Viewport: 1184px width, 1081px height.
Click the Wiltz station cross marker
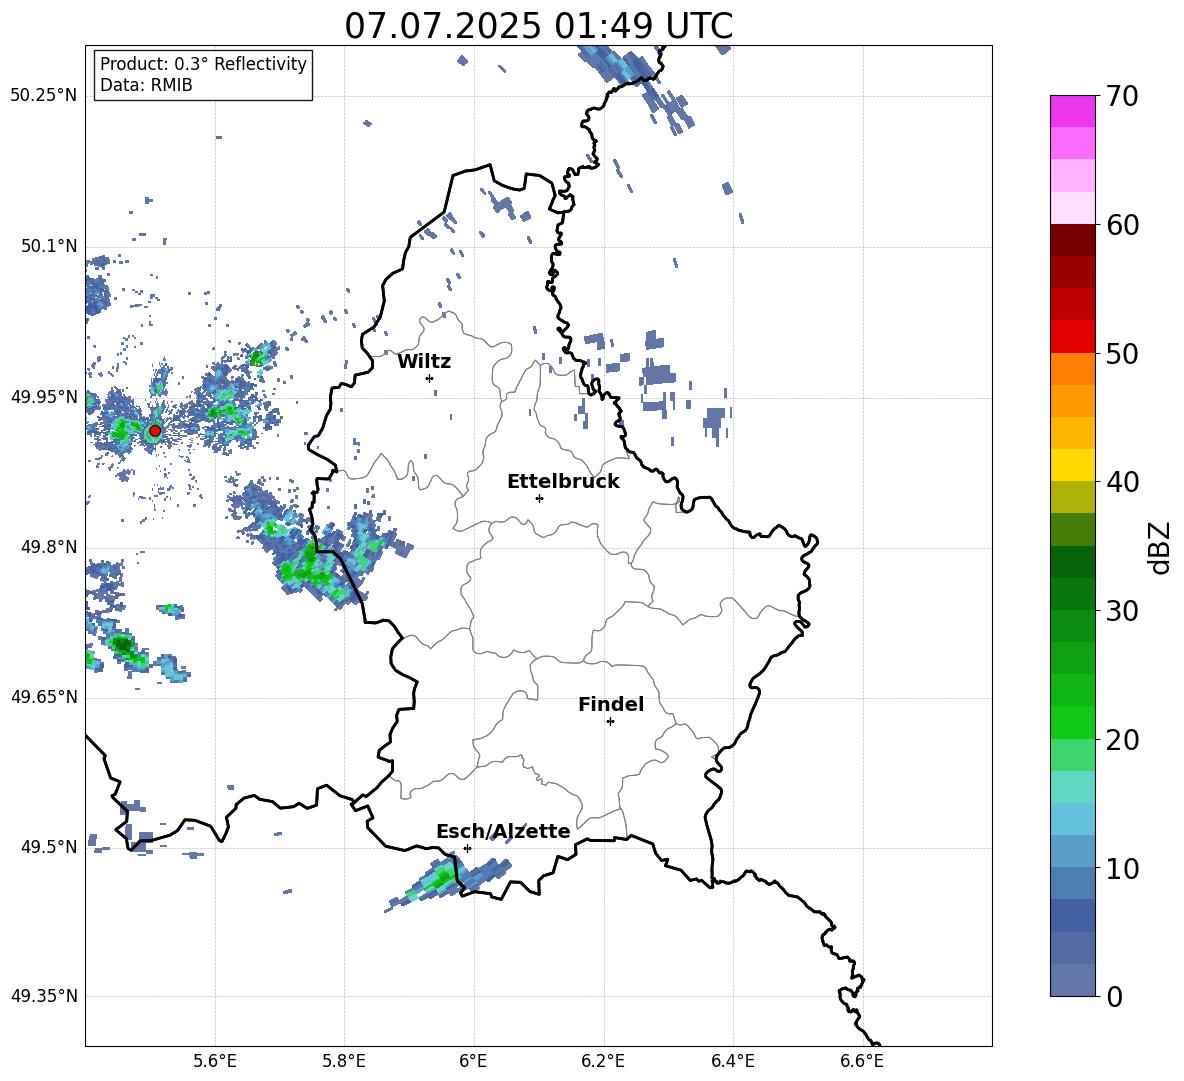pyautogui.click(x=430, y=378)
